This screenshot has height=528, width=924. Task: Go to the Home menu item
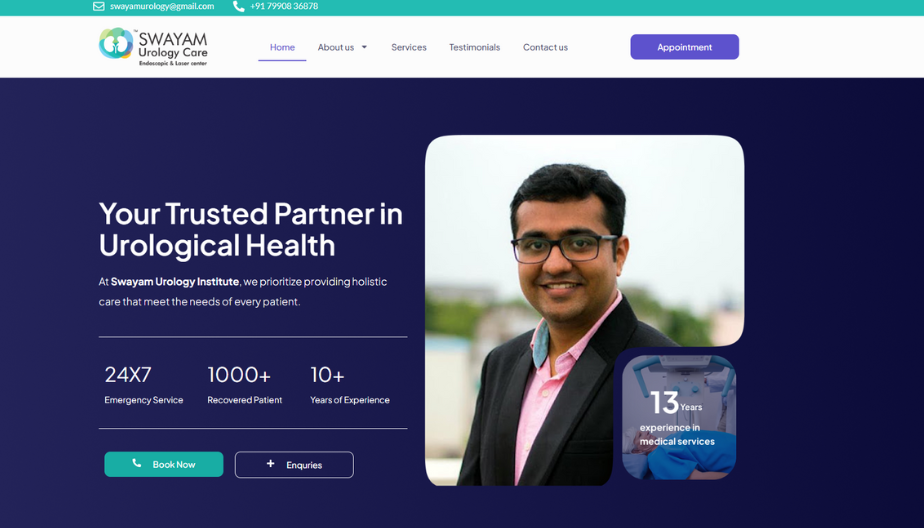(x=282, y=47)
